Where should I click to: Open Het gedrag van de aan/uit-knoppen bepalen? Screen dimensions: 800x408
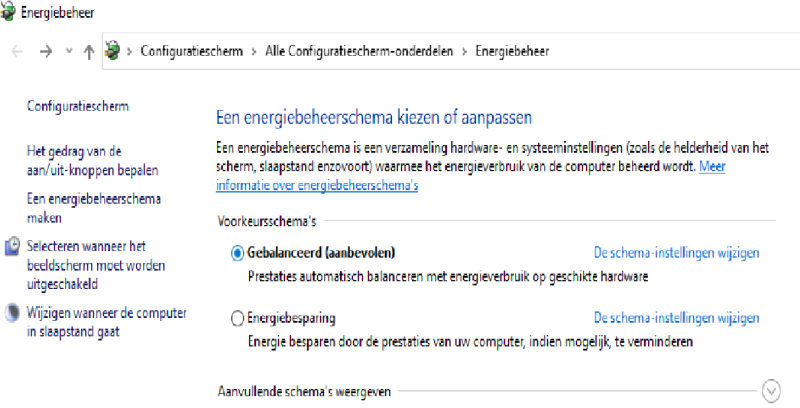92,161
